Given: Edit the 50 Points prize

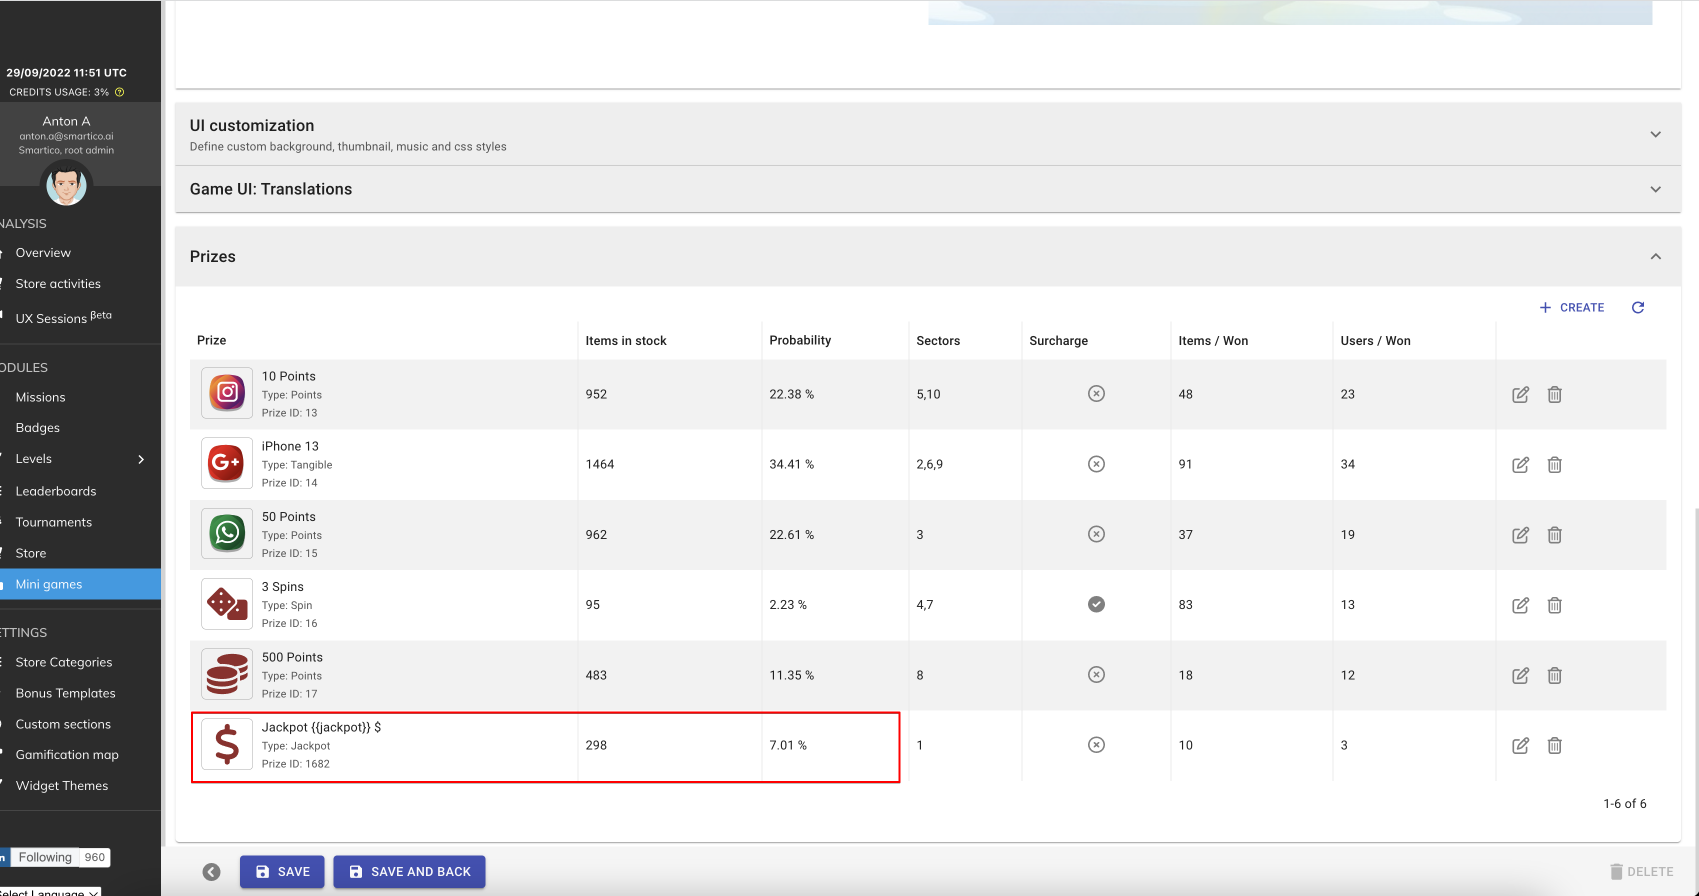Looking at the screenshot, I should coord(1520,535).
